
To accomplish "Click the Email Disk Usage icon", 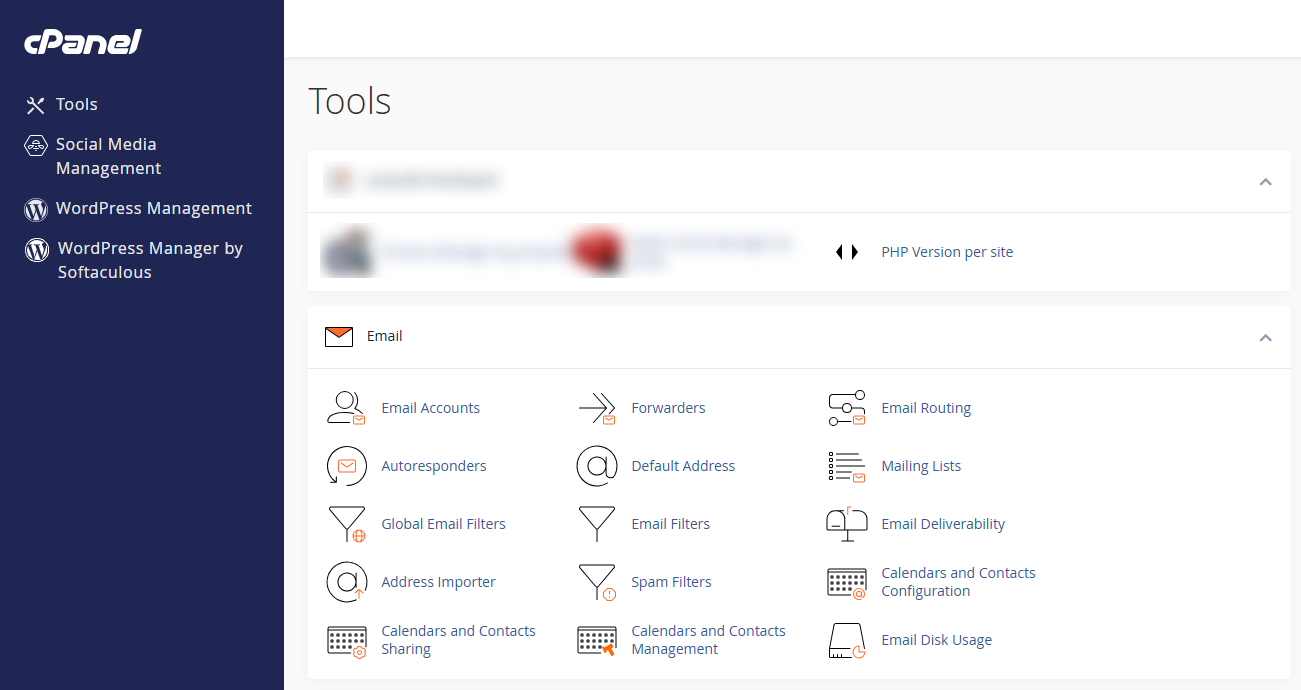I will [847, 640].
